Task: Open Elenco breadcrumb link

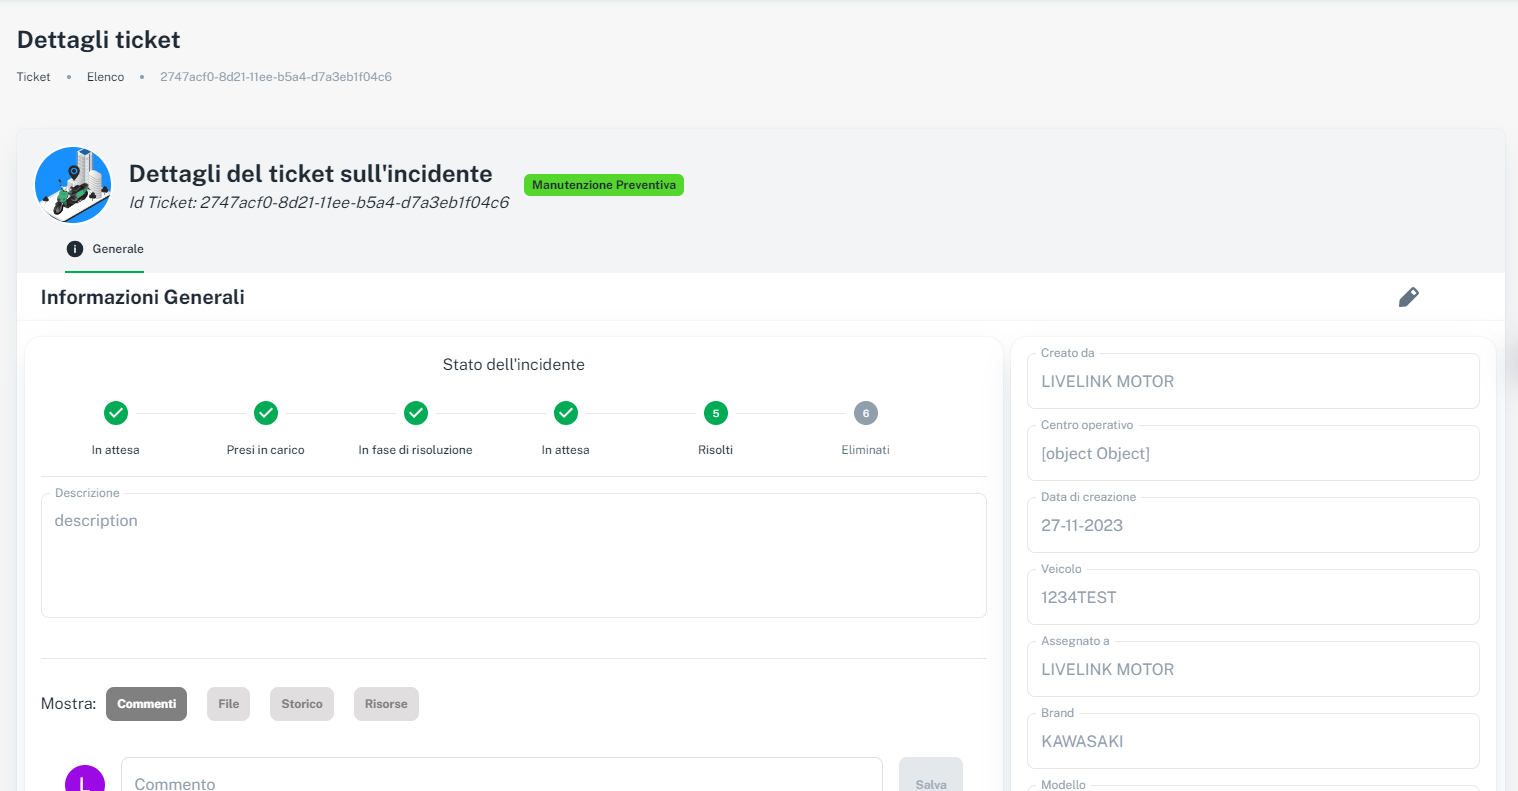Action: [105, 77]
